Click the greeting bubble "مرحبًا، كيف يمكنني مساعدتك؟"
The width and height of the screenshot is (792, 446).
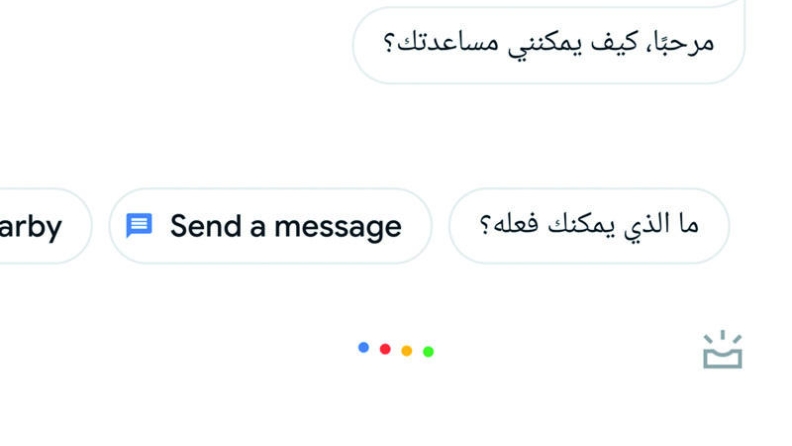(549, 45)
